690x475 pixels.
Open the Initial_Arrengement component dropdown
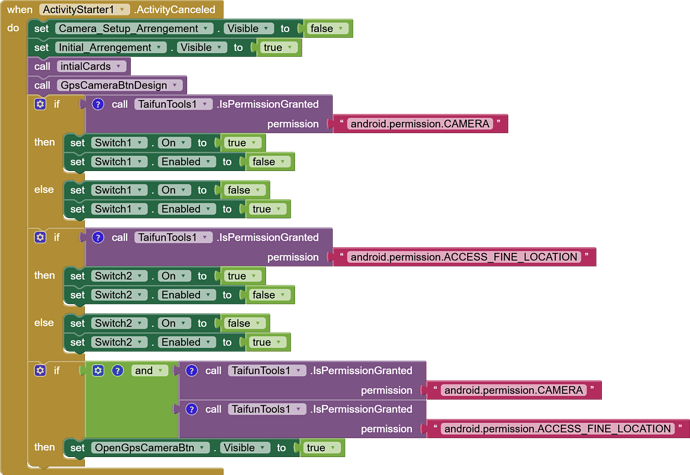click(x=110, y=48)
